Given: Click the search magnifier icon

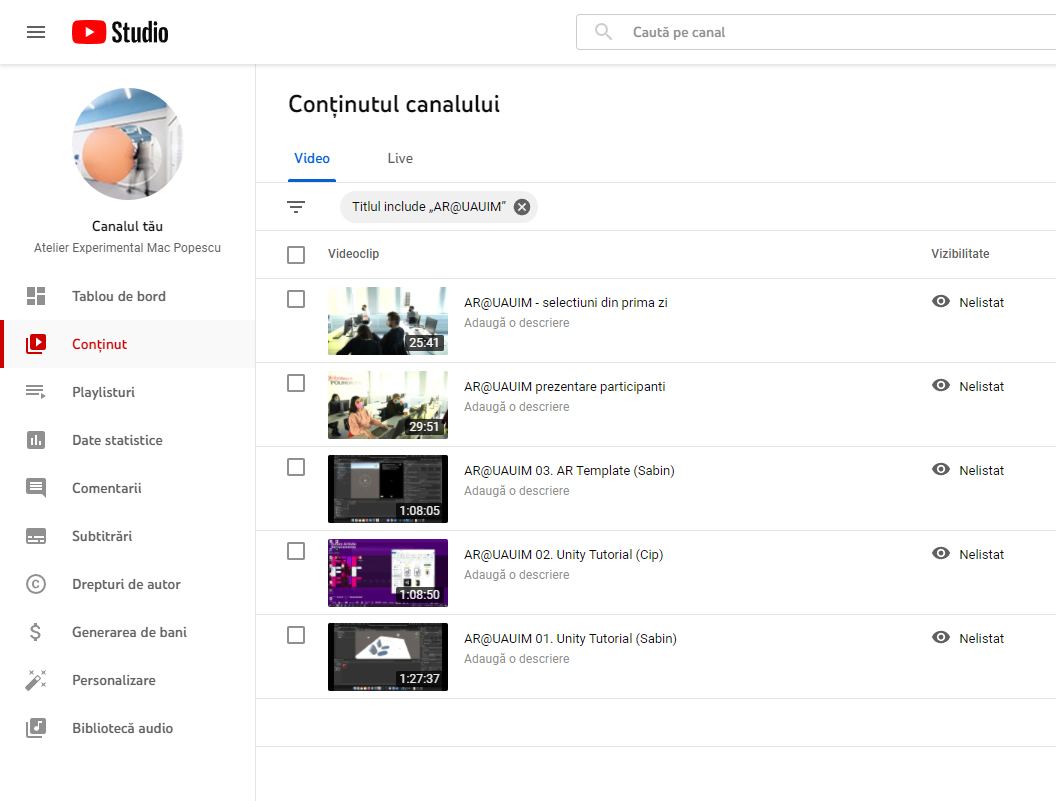Looking at the screenshot, I should tap(603, 32).
